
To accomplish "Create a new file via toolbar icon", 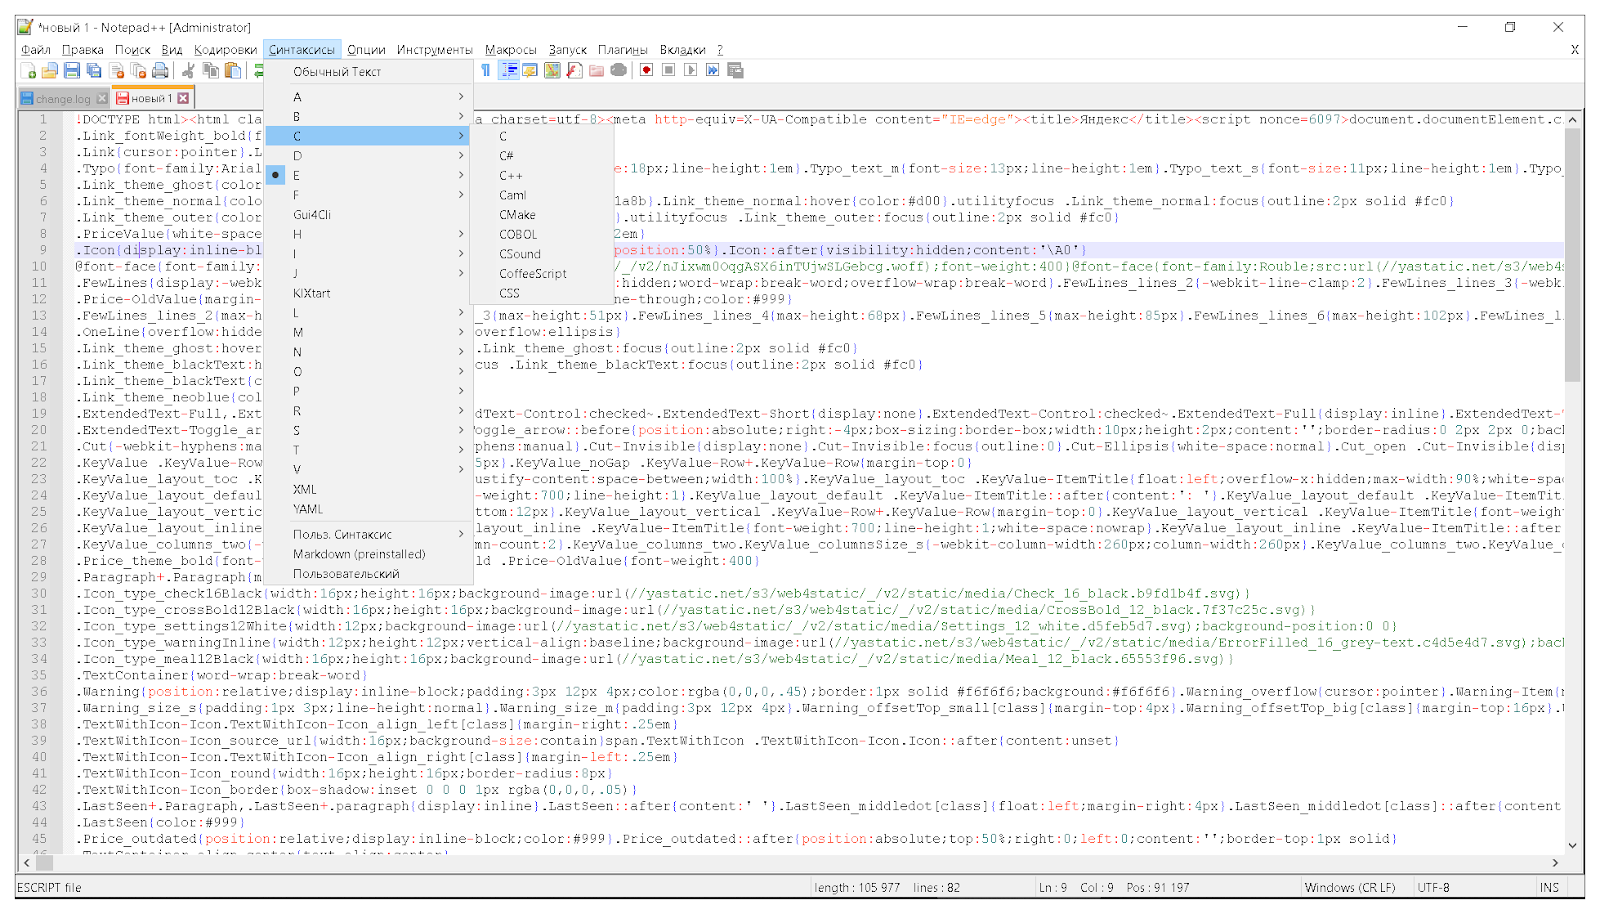I will (x=28, y=71).
